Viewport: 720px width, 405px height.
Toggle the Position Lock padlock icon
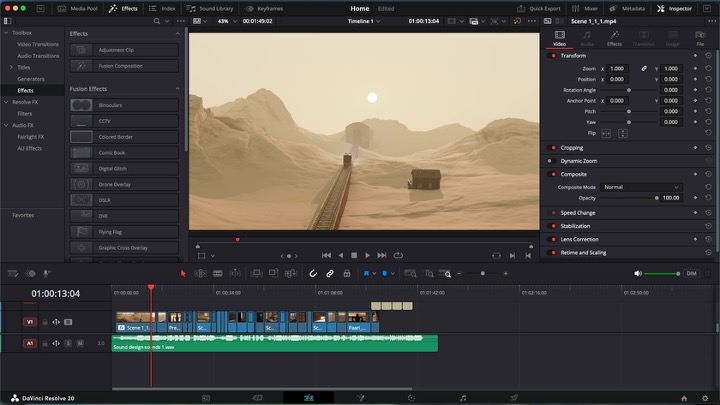point(347,273)
